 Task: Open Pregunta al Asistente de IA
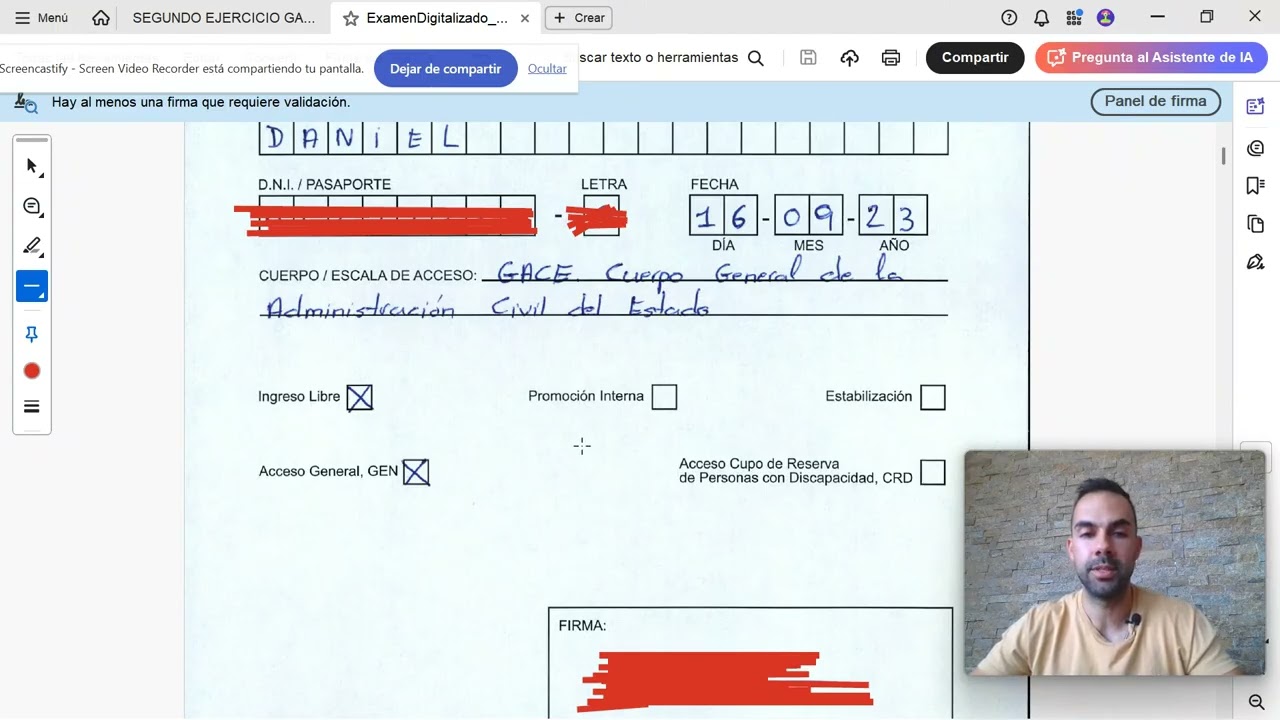pyautogui.click(x=1151, y=58)
